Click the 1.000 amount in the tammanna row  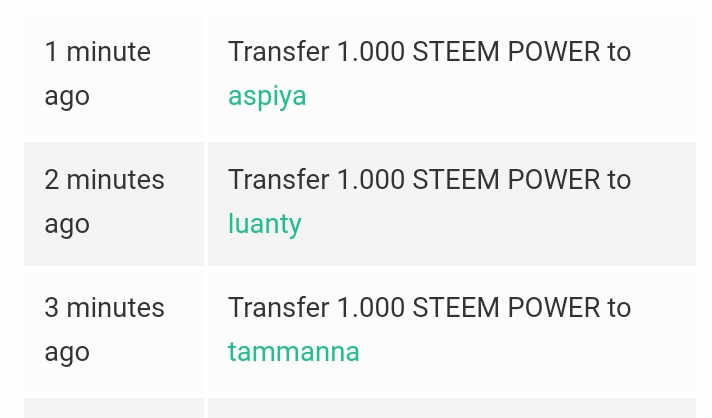[371, 307]
